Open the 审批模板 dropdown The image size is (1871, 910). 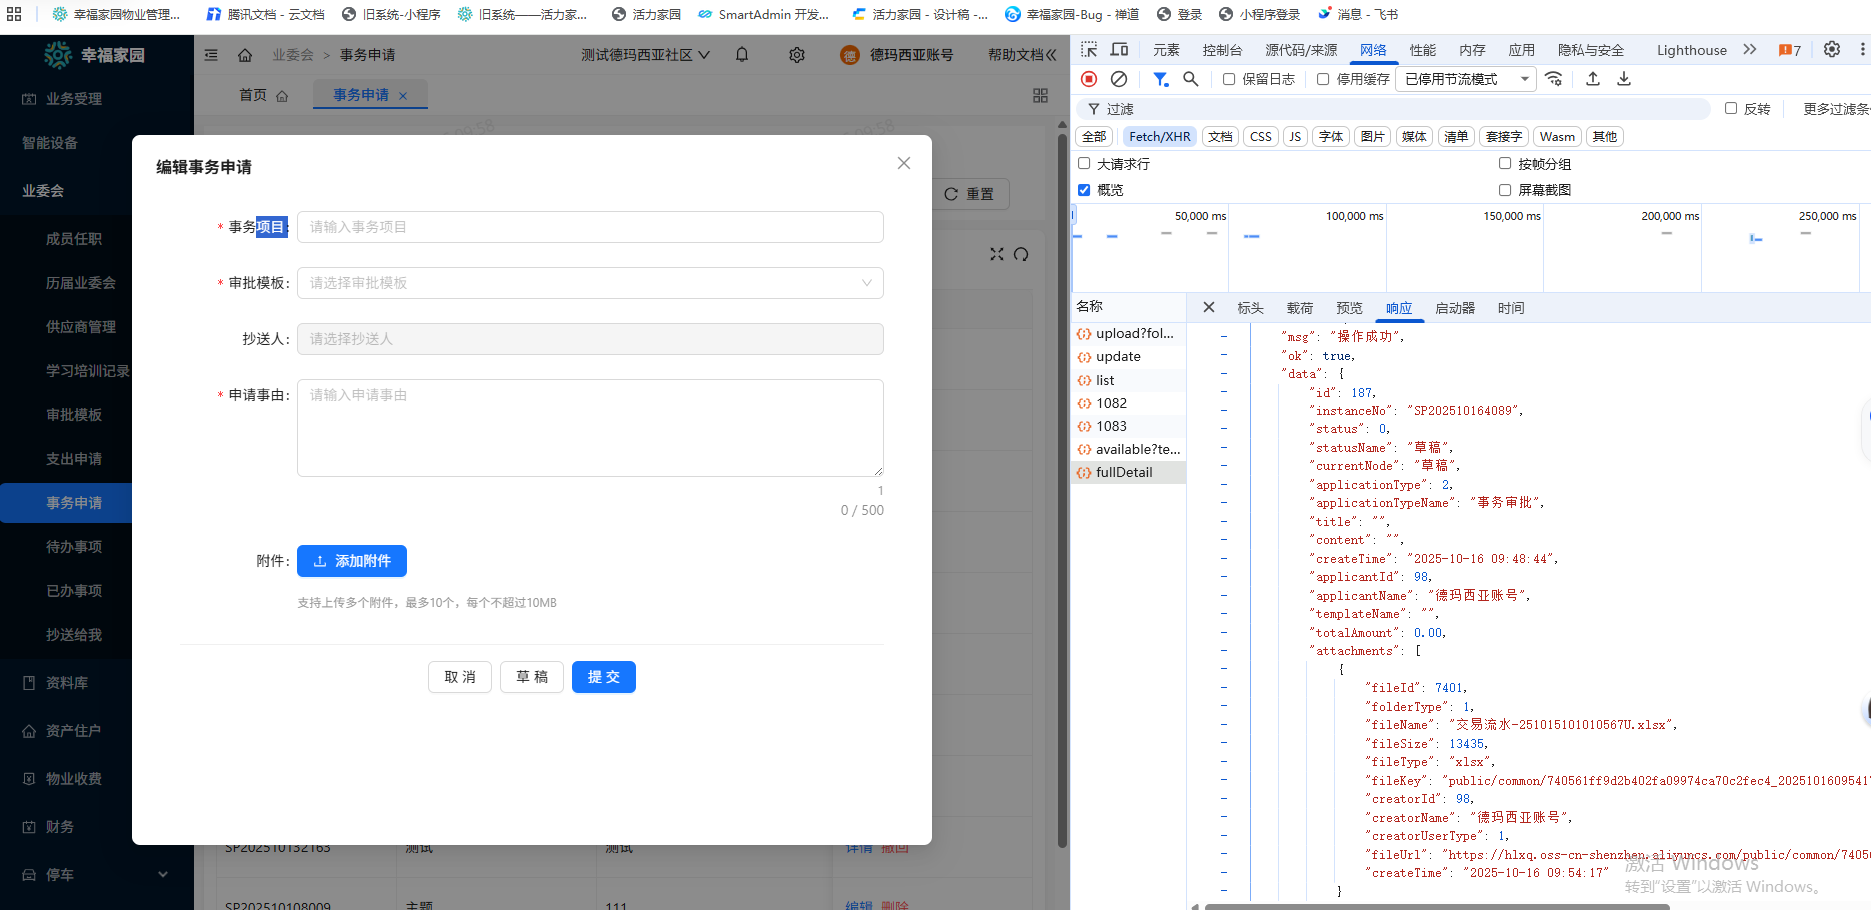coord(590,283)
